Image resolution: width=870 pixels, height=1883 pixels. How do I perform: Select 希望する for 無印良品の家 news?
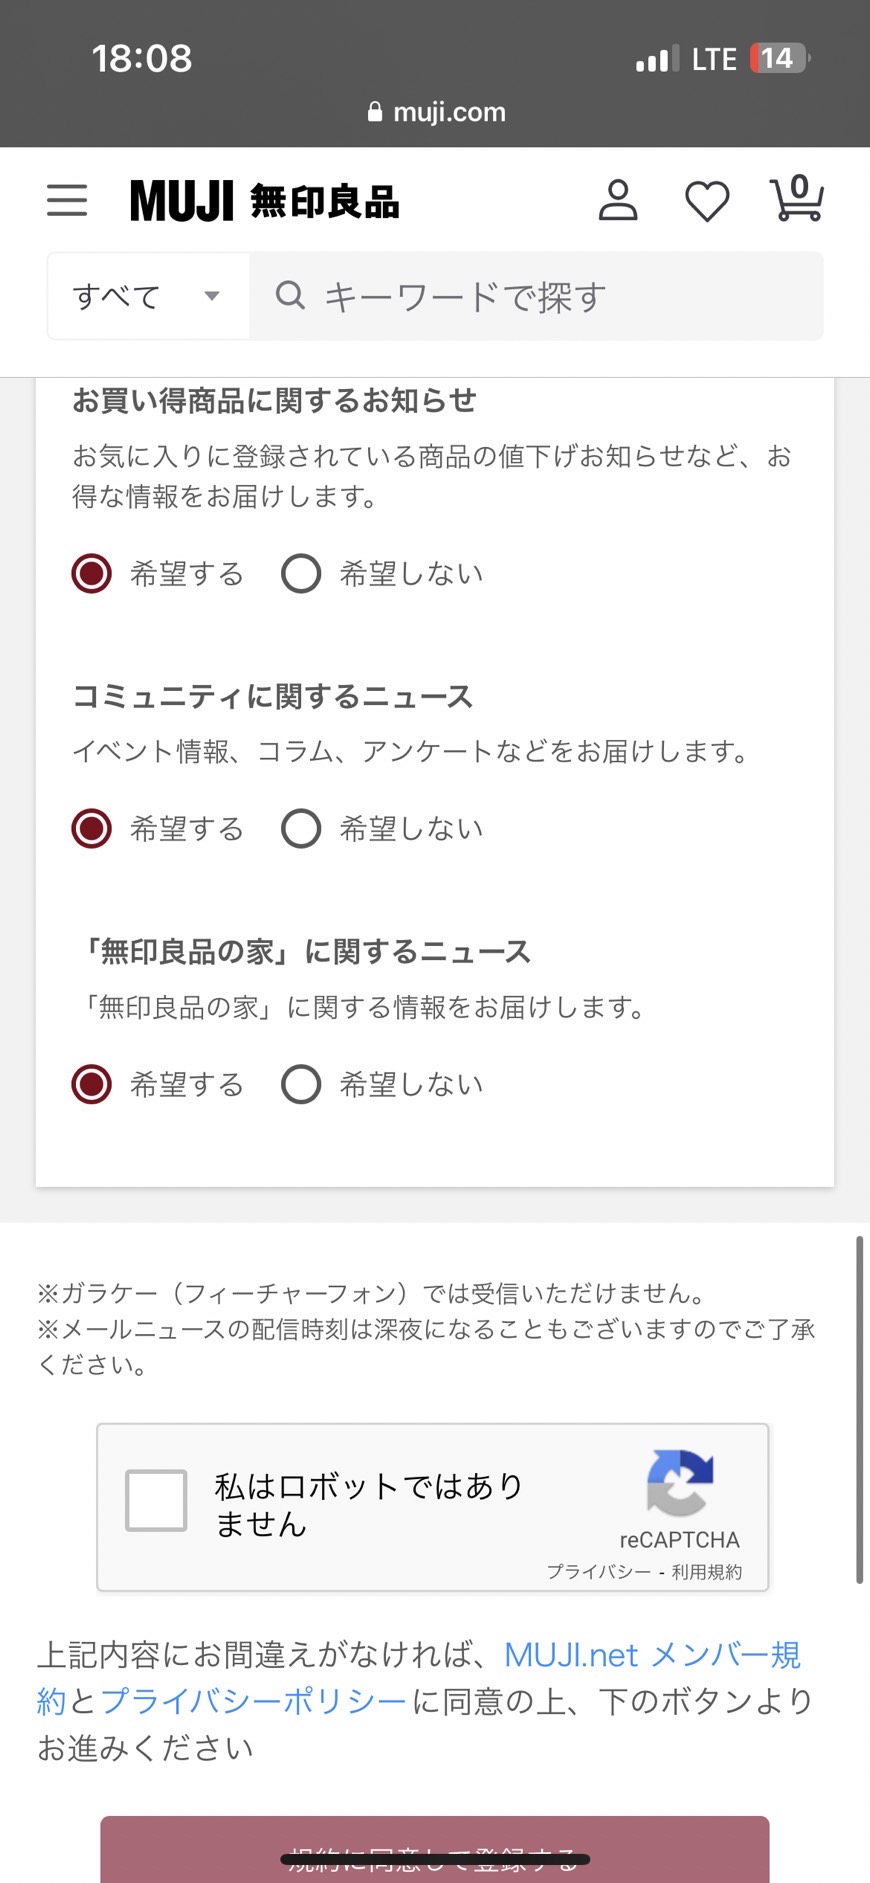tap(92, 1084)
